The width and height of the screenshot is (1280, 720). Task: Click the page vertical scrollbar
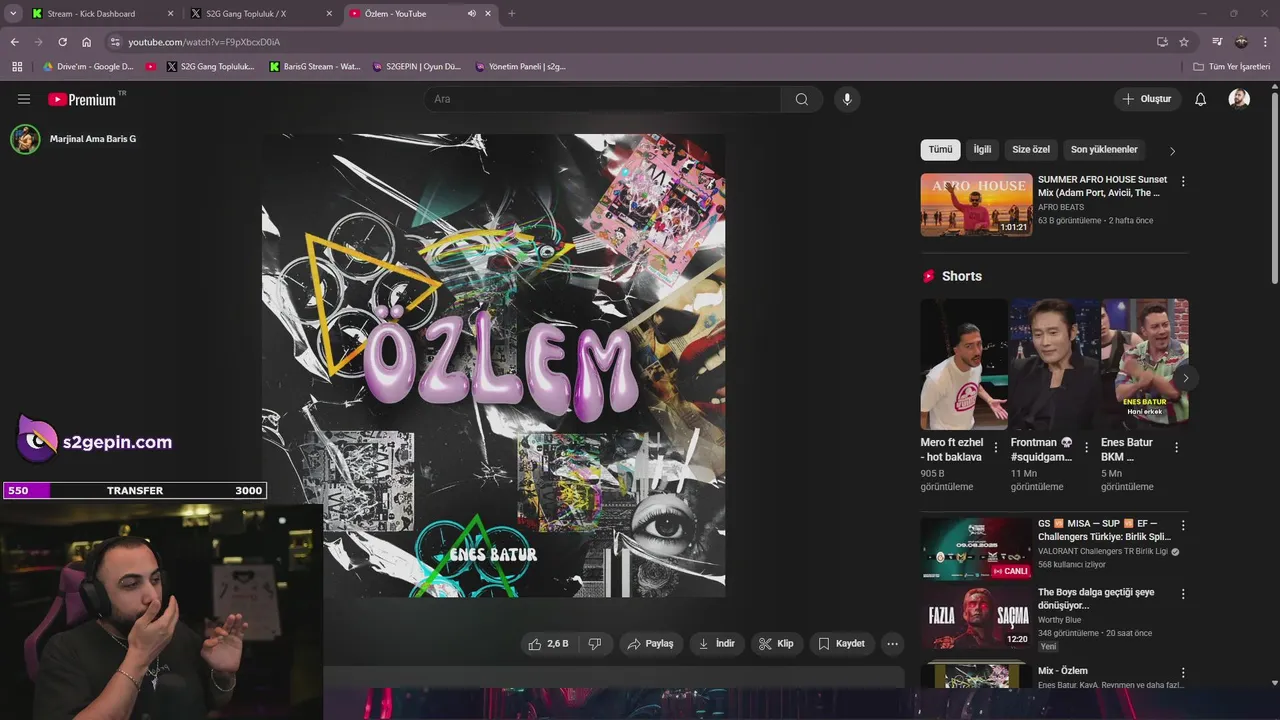[x=1274, y=188]
